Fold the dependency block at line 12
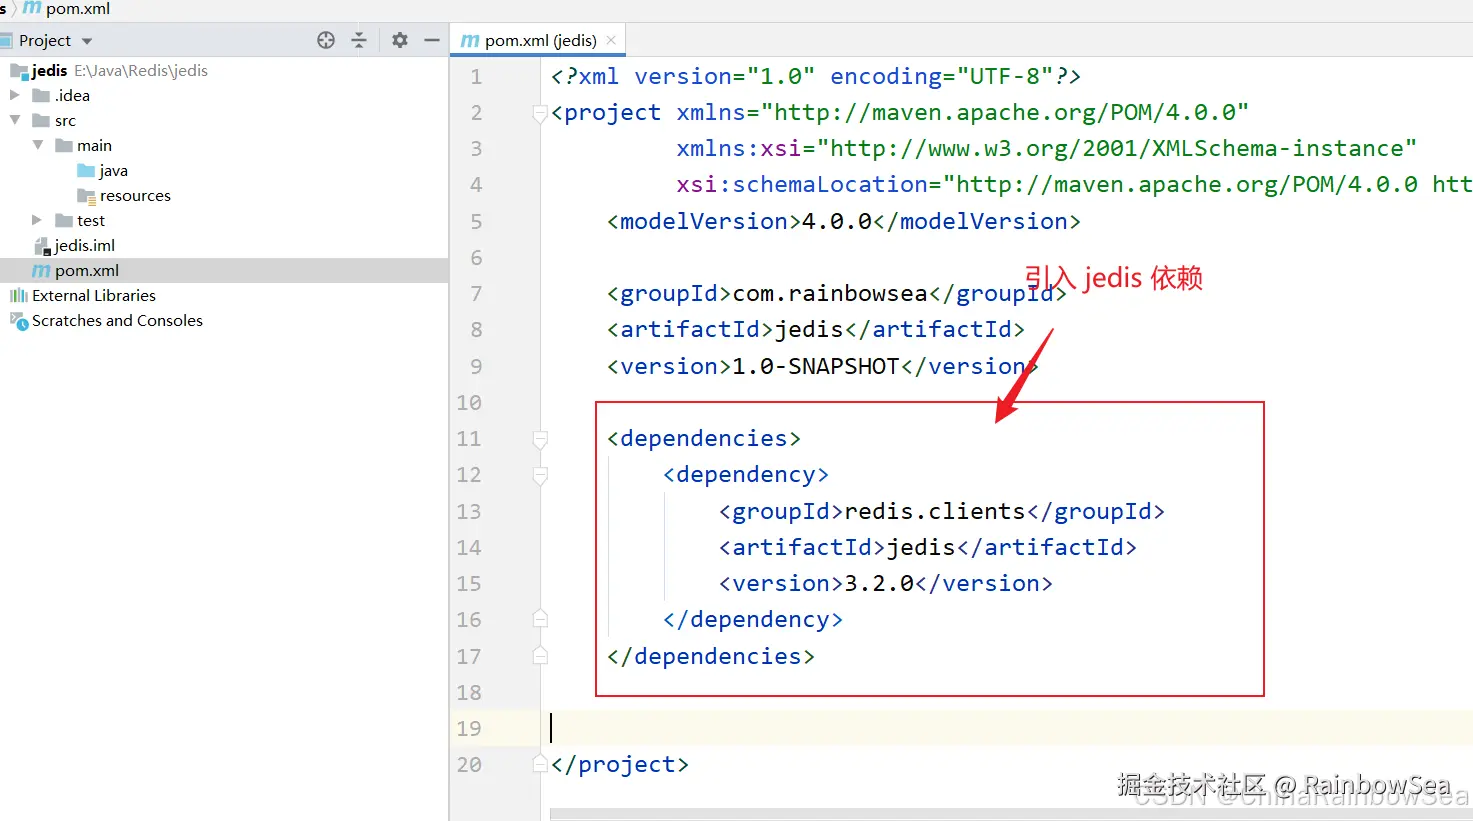Screen dimensions: 1473x821 (x=540, y=475)
